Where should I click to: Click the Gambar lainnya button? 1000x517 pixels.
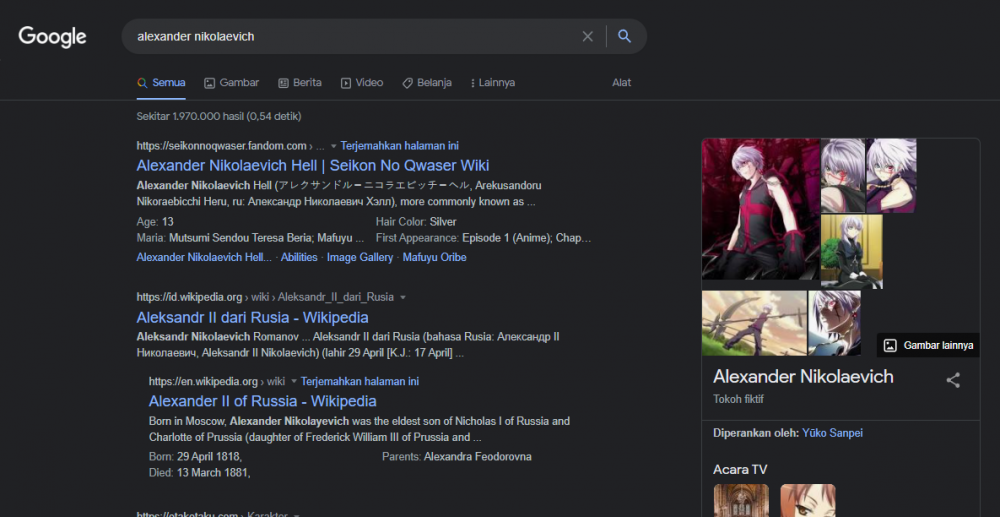(x=928, y=346)
